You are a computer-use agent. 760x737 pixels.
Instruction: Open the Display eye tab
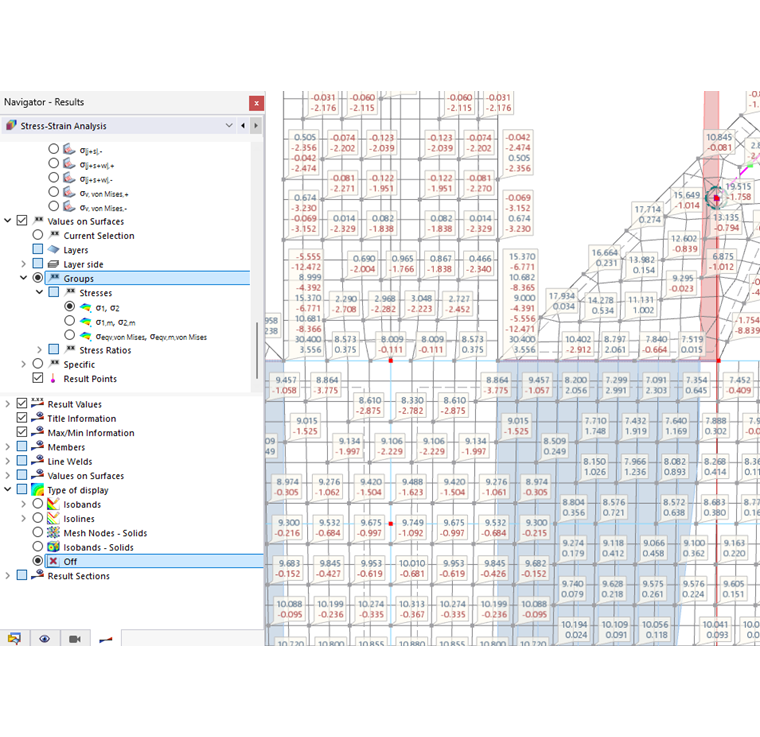(45, 639)
